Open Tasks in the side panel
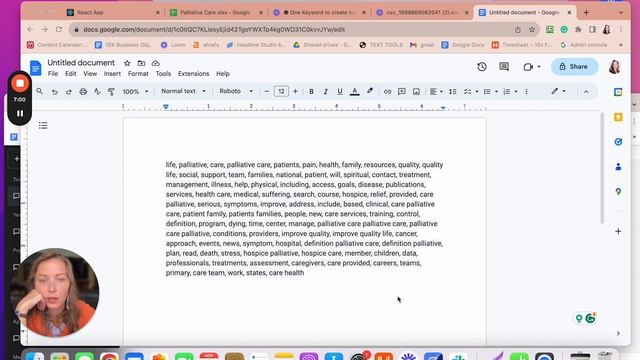The width and height of the screenshot is (640, 360). [x=618, y=142]
